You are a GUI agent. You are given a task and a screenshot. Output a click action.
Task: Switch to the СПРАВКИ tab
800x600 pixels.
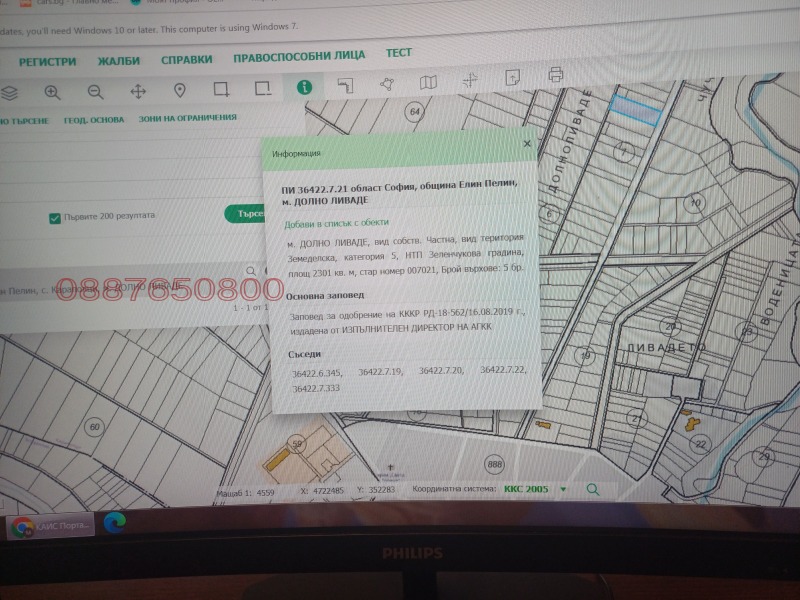pyautogui.click(x=185, y=59)
